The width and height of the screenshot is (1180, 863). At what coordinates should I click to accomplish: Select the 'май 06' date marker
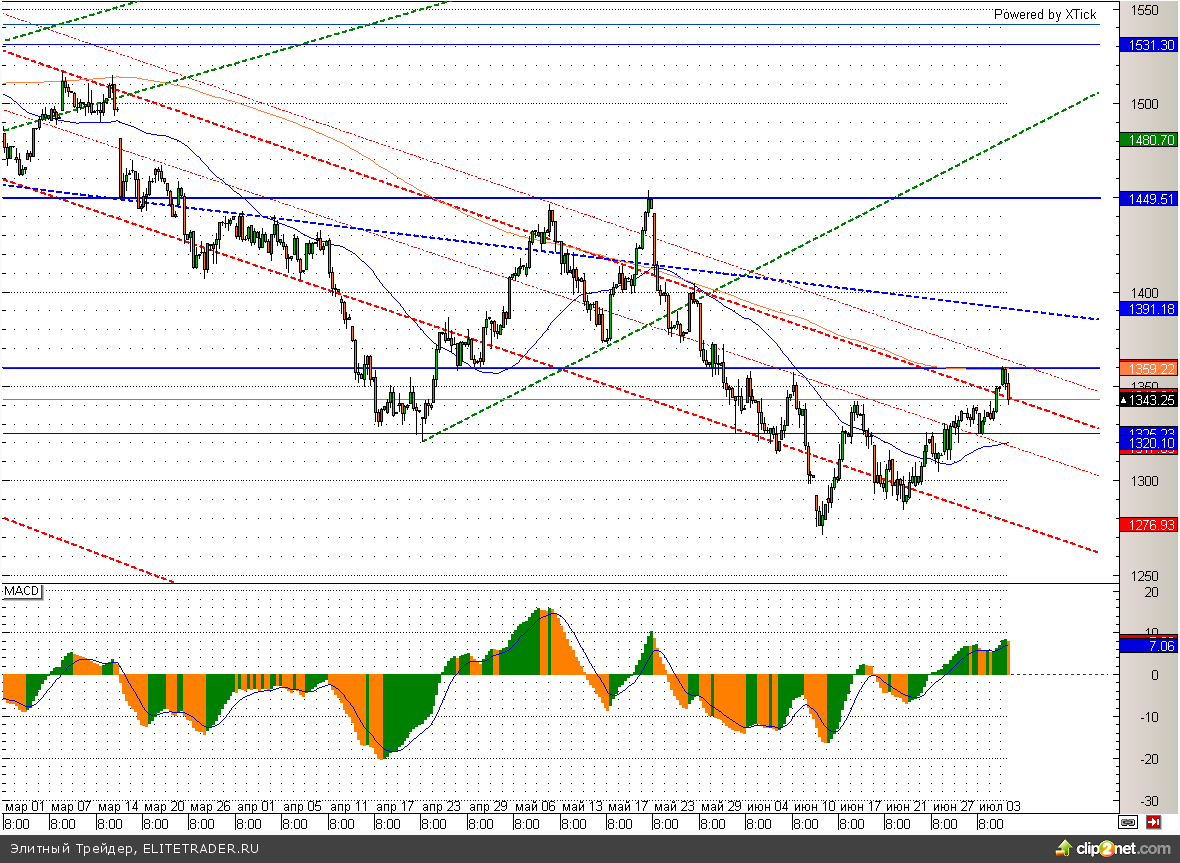[x=535, y=806]
